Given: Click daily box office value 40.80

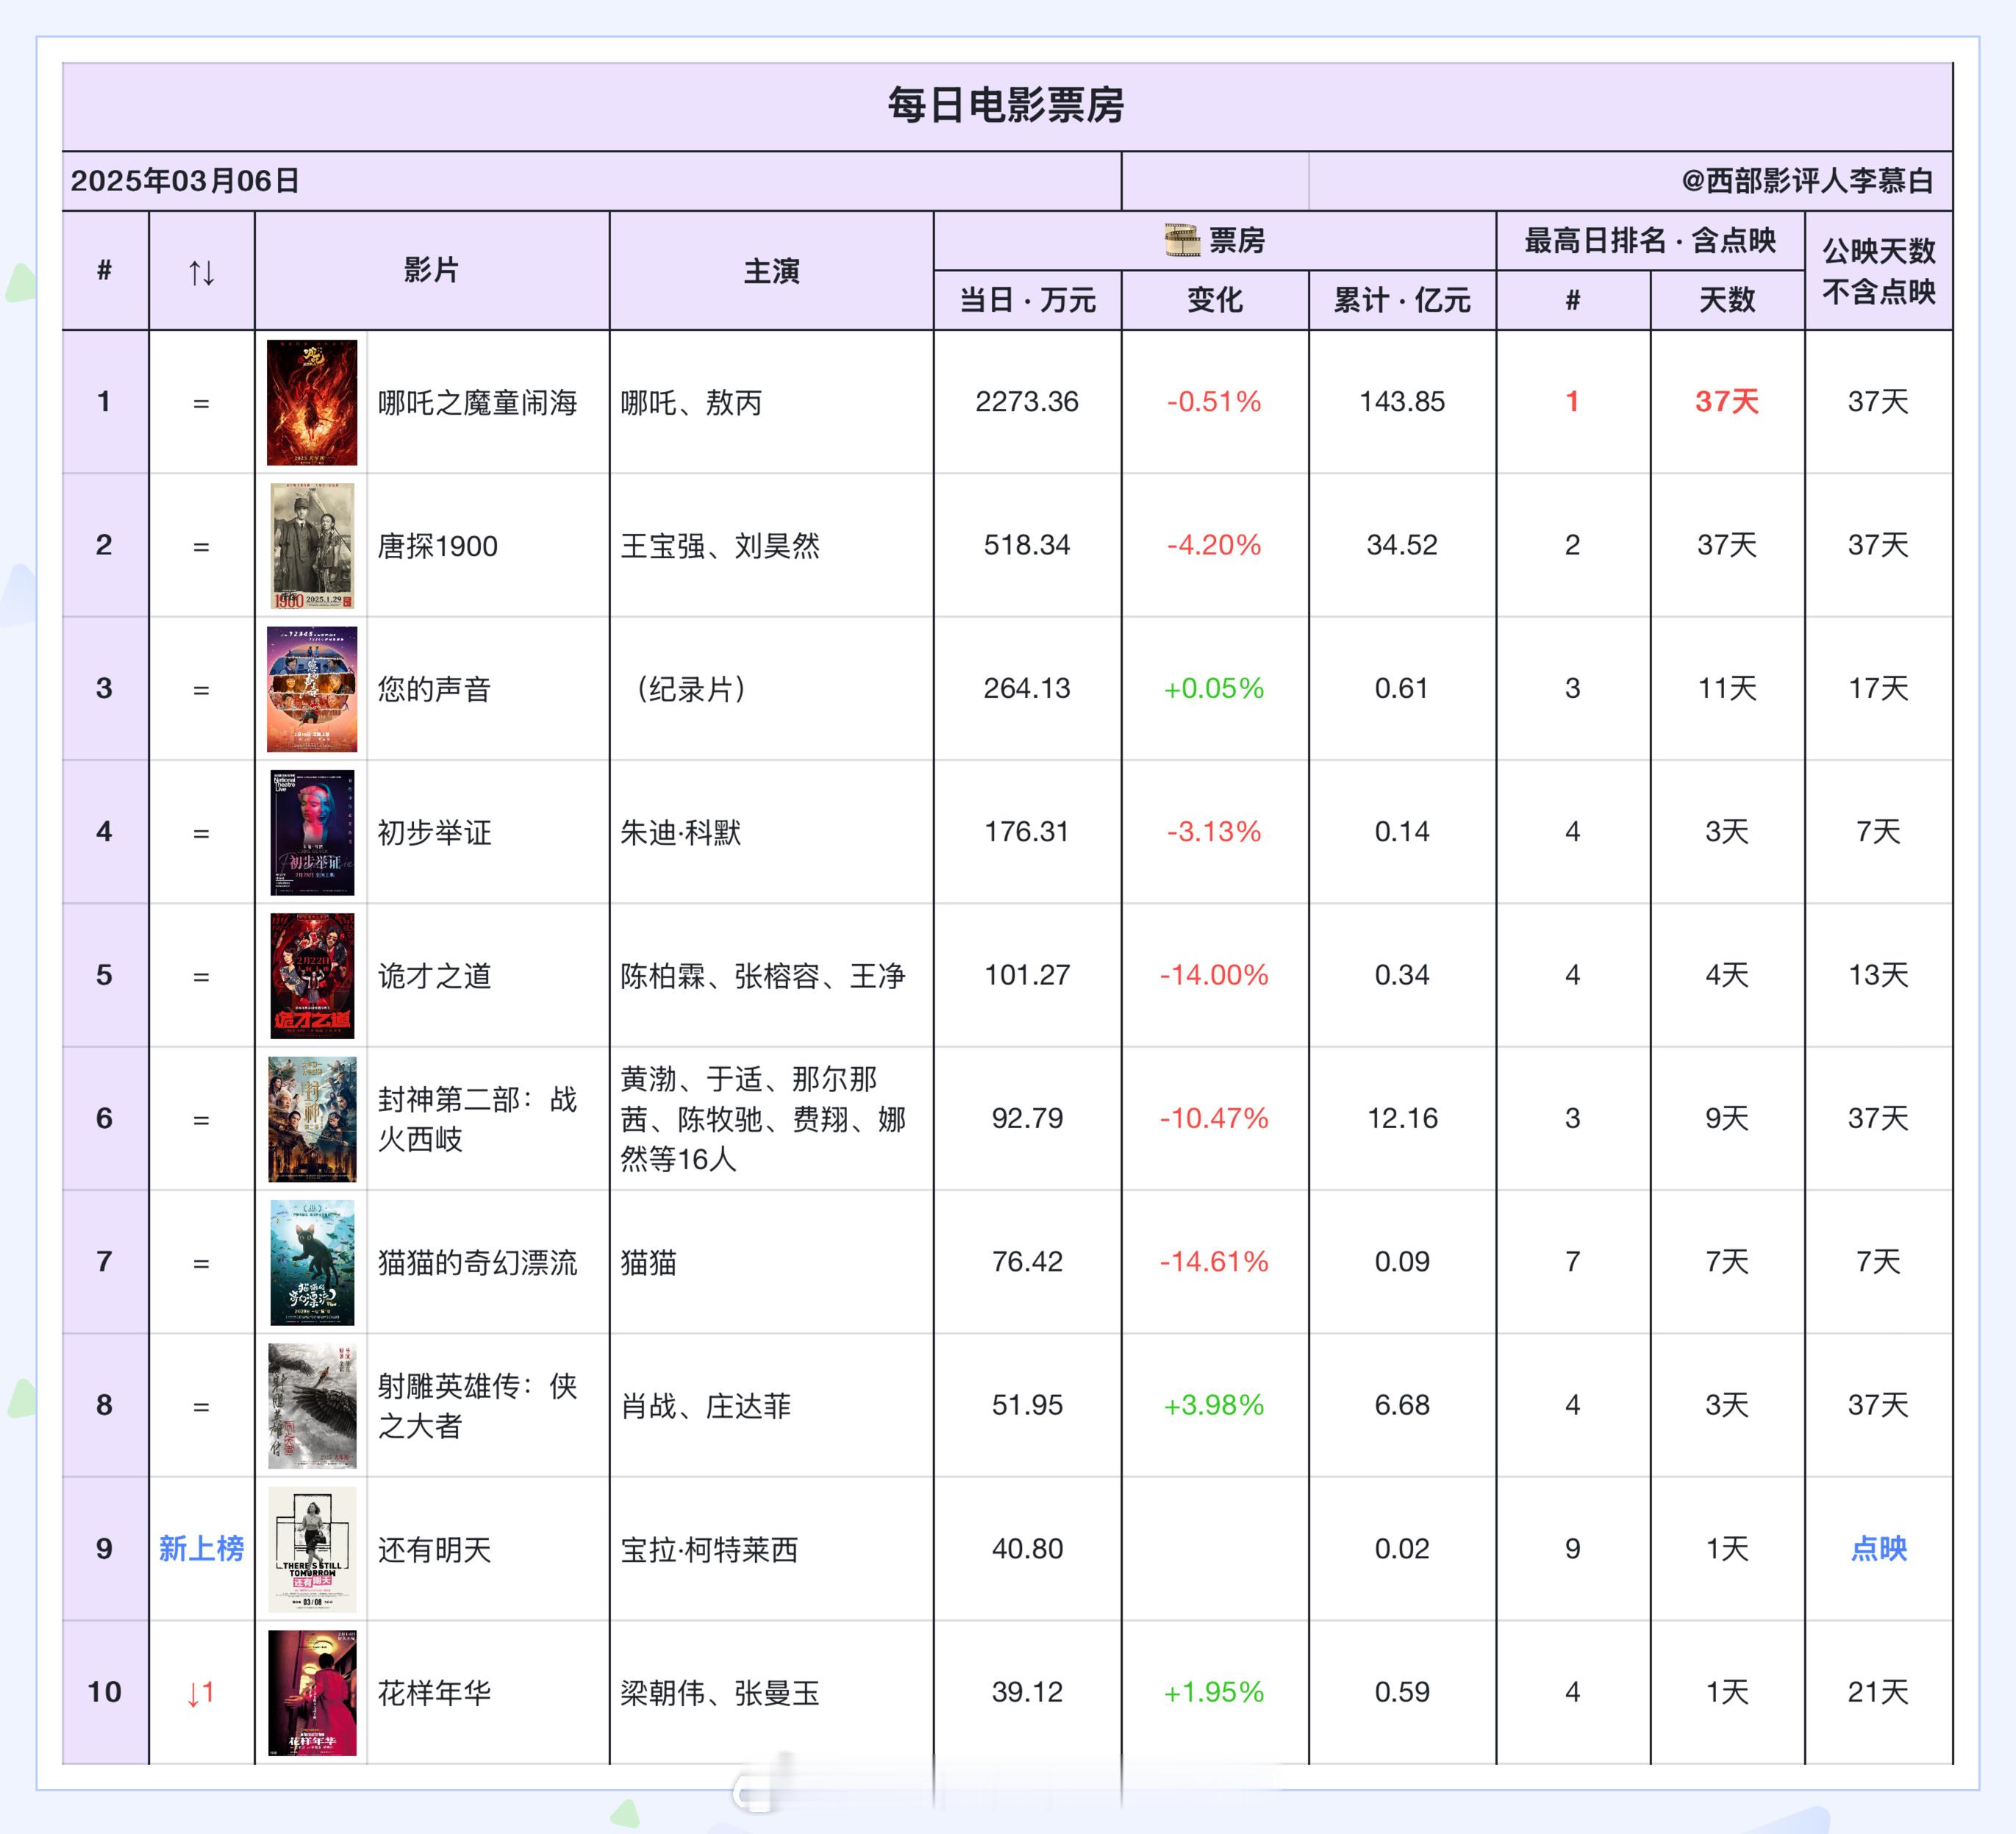Looking at the screenshot, I should 1027,1549.
